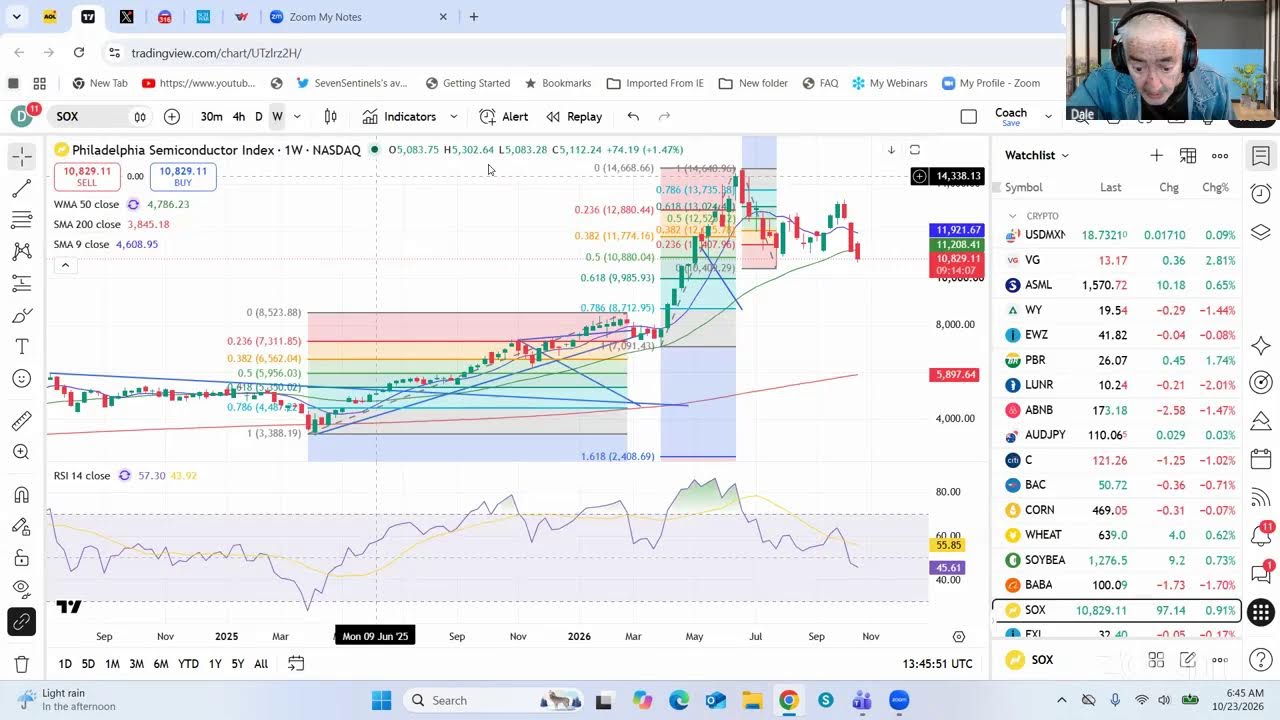Toggle lock all drawings
The width and height of the screenshot is (1280, 720).
[x=21, y=558]
